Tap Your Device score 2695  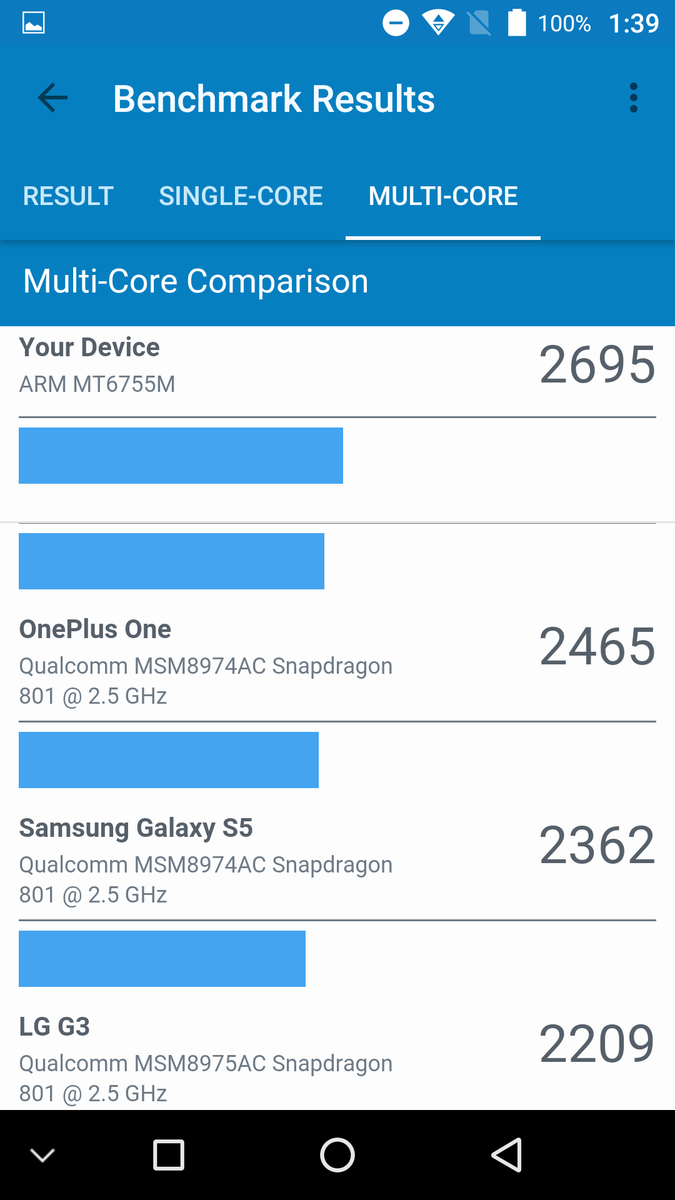(x=597, y=364)
